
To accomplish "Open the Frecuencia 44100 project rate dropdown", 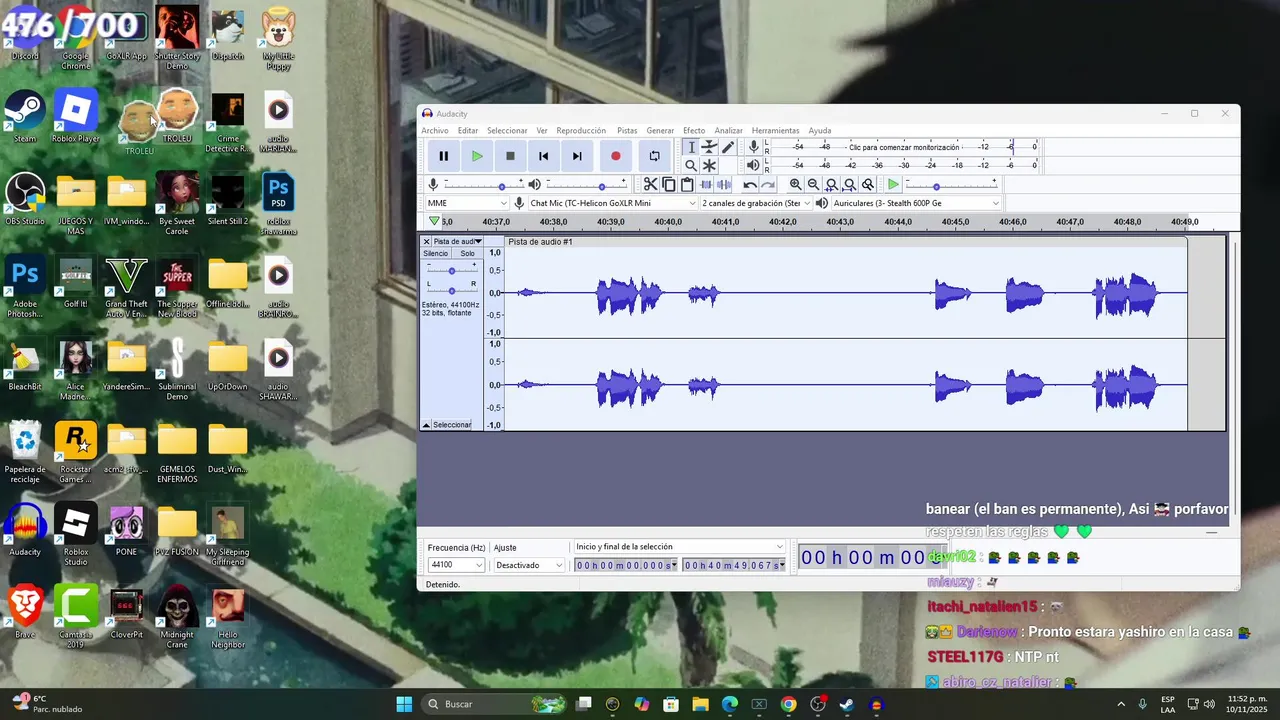I will pos(456,565).
